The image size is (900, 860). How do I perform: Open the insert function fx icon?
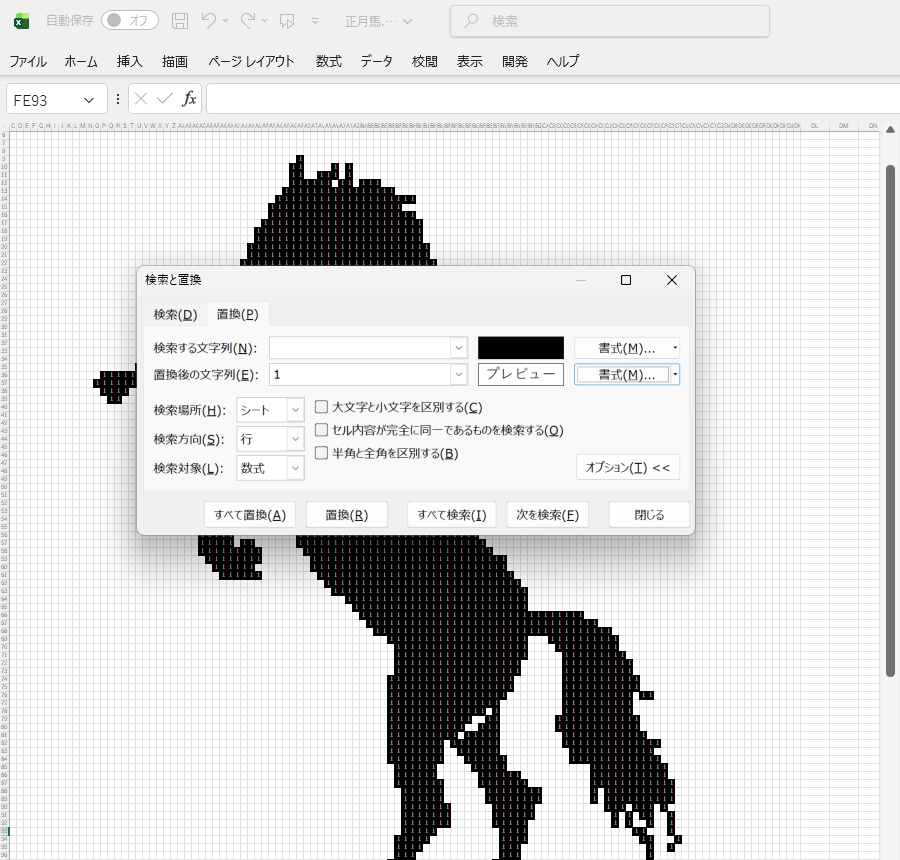pos(189,99)
